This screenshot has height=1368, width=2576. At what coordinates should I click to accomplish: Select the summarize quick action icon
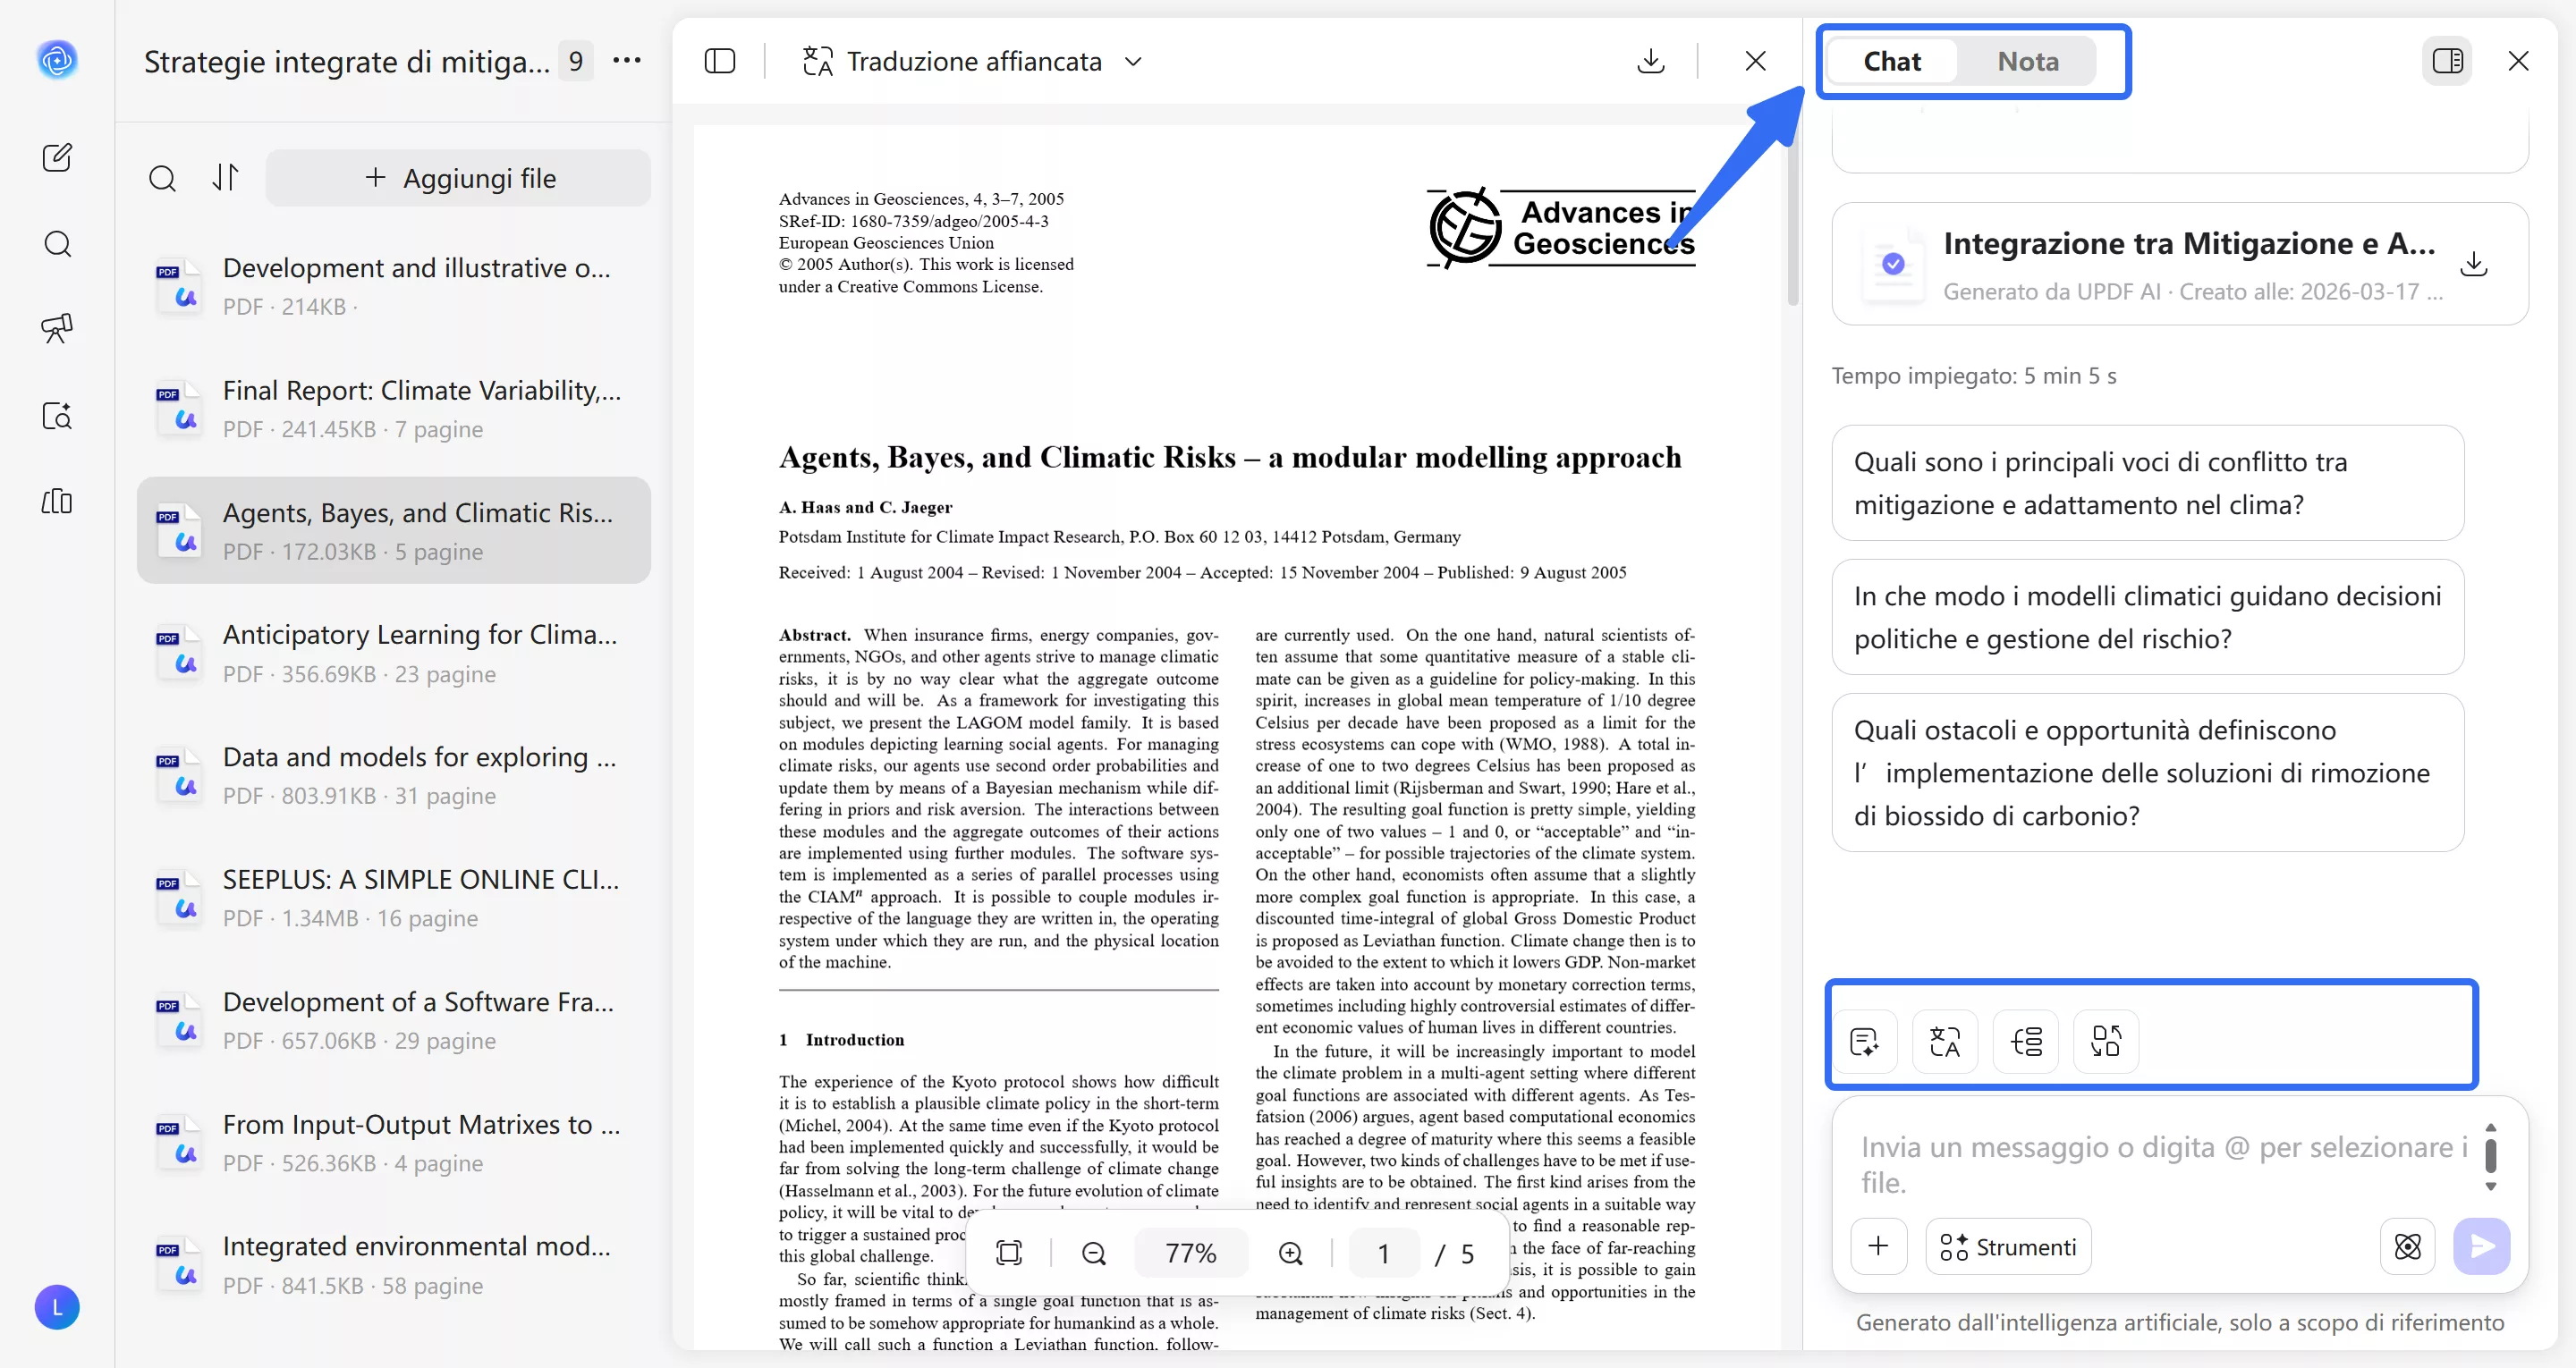(1865, 1041)
